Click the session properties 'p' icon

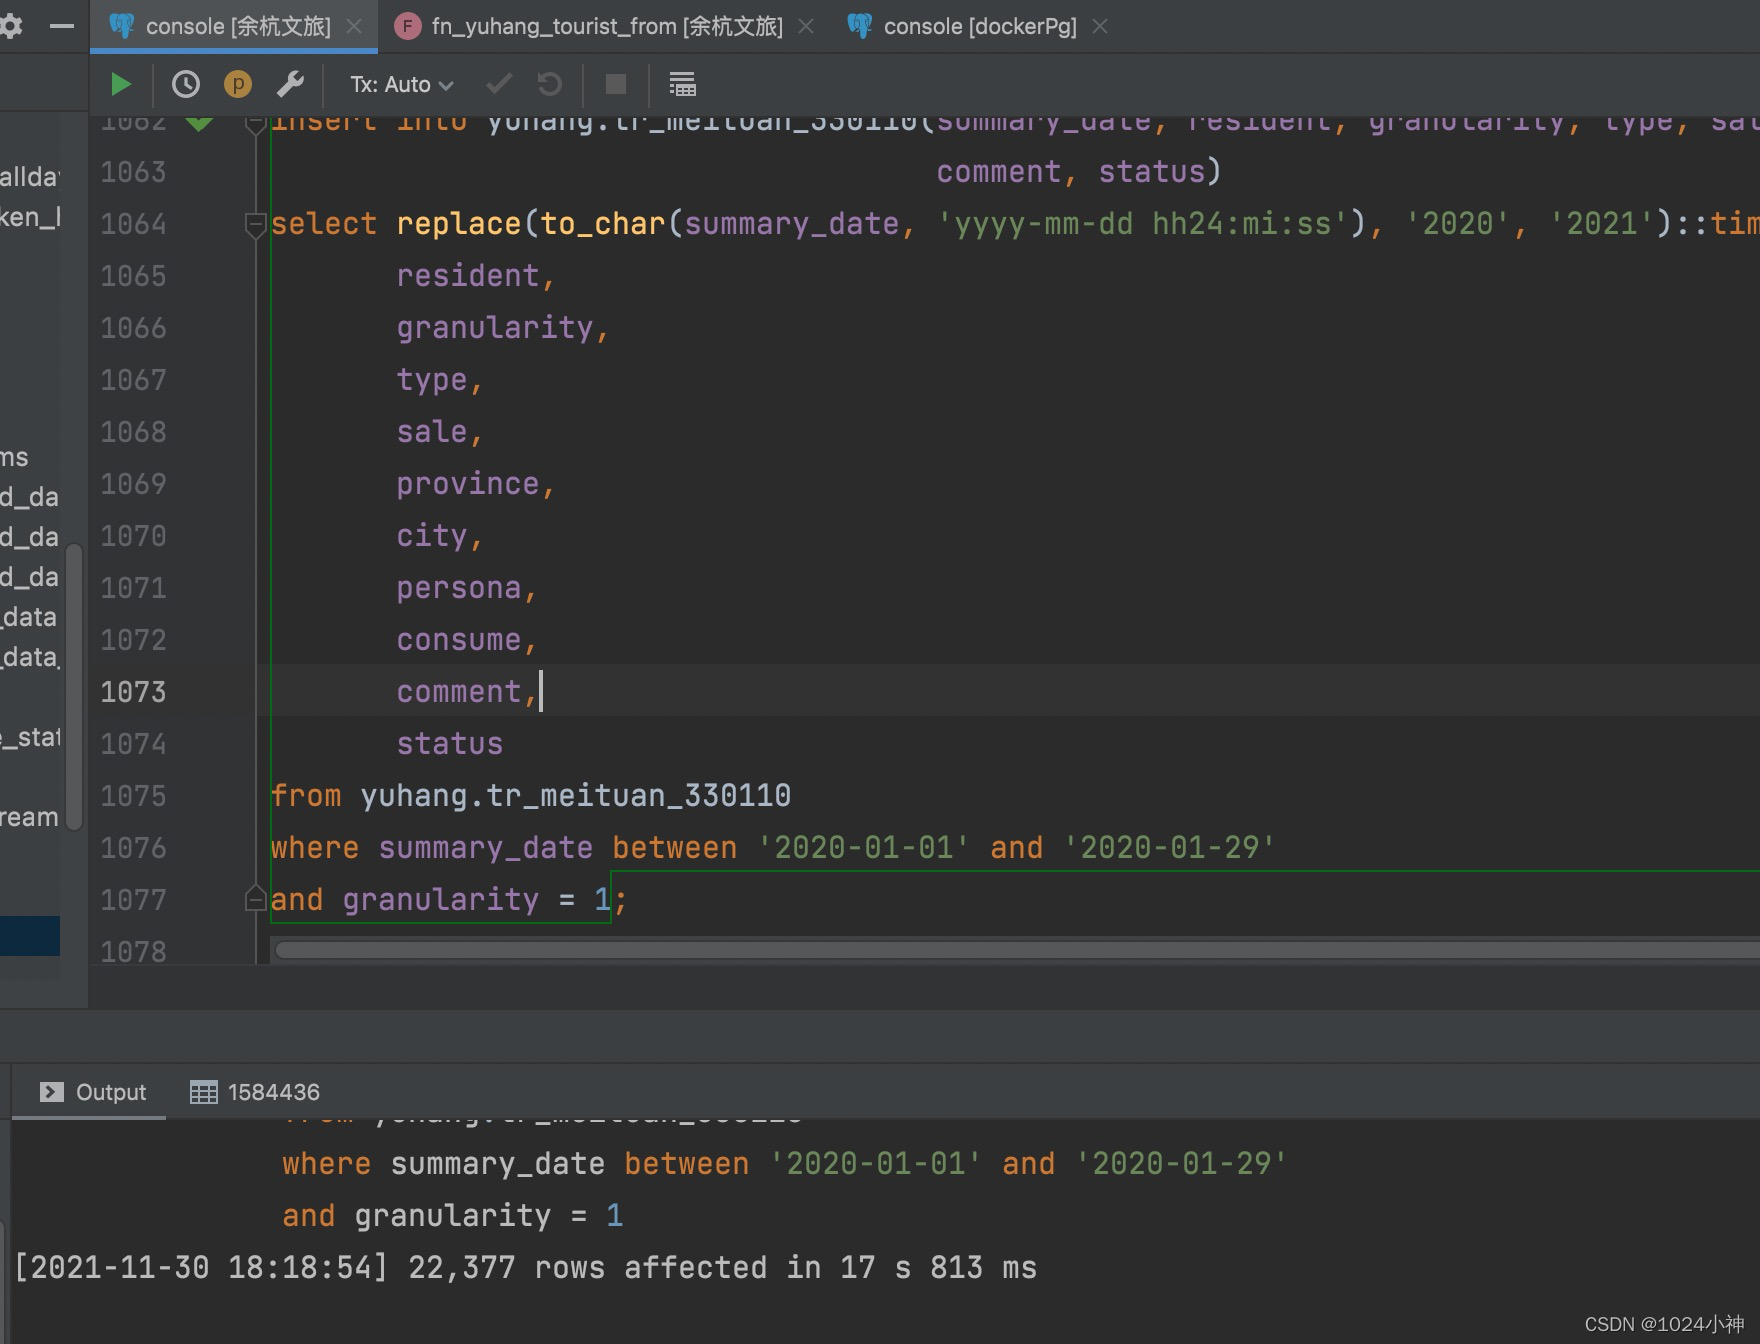(x=237, y=84)
